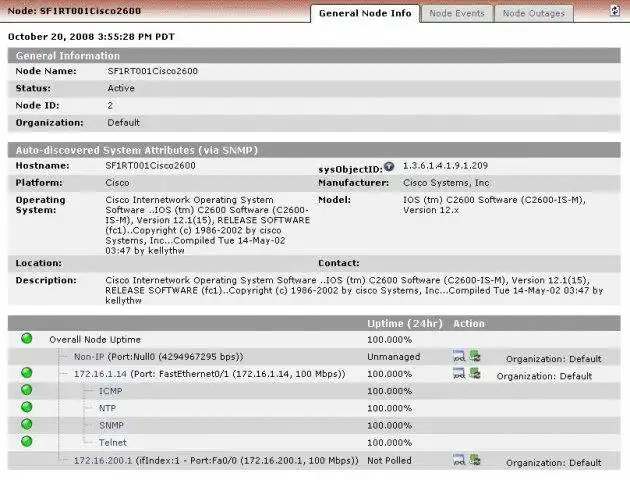
Task: Open the Node Events tab
Action: [457, 14]
